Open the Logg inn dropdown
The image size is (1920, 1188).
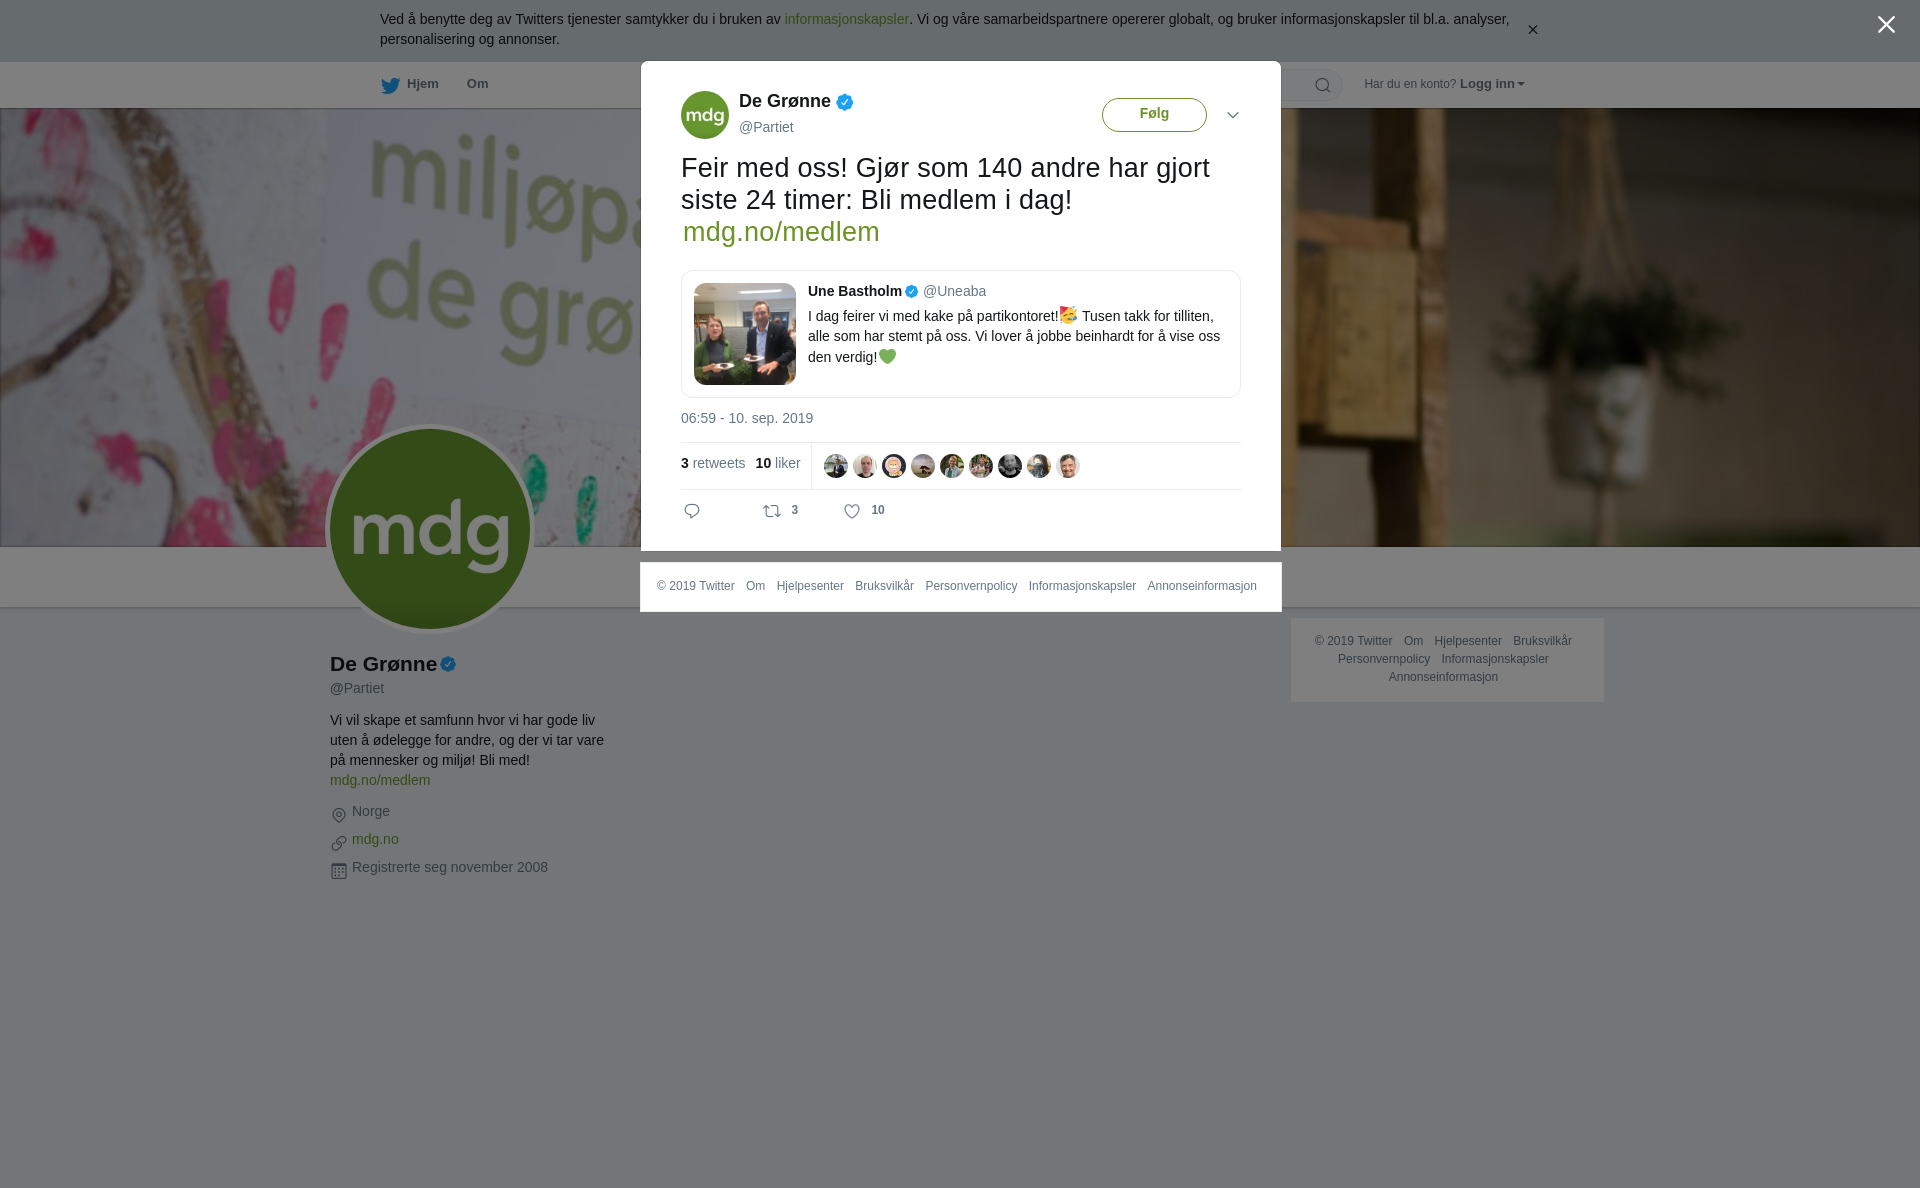pos(1492,84)
